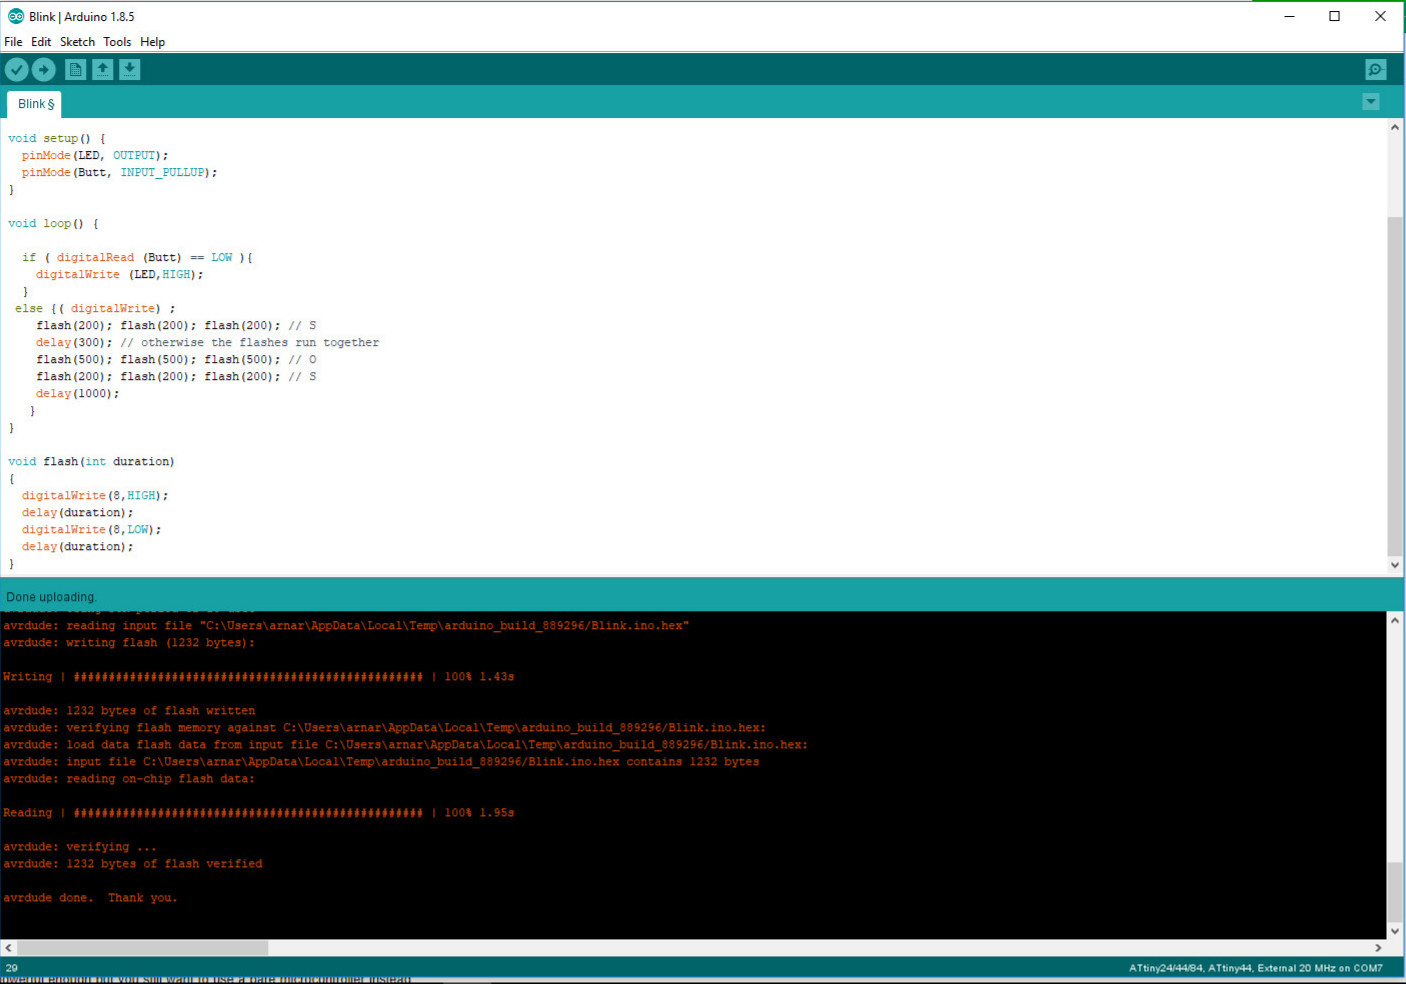Screen dimensions: 1406x984
Task: Click the 'delay(1000);' line
Action: 78,394
